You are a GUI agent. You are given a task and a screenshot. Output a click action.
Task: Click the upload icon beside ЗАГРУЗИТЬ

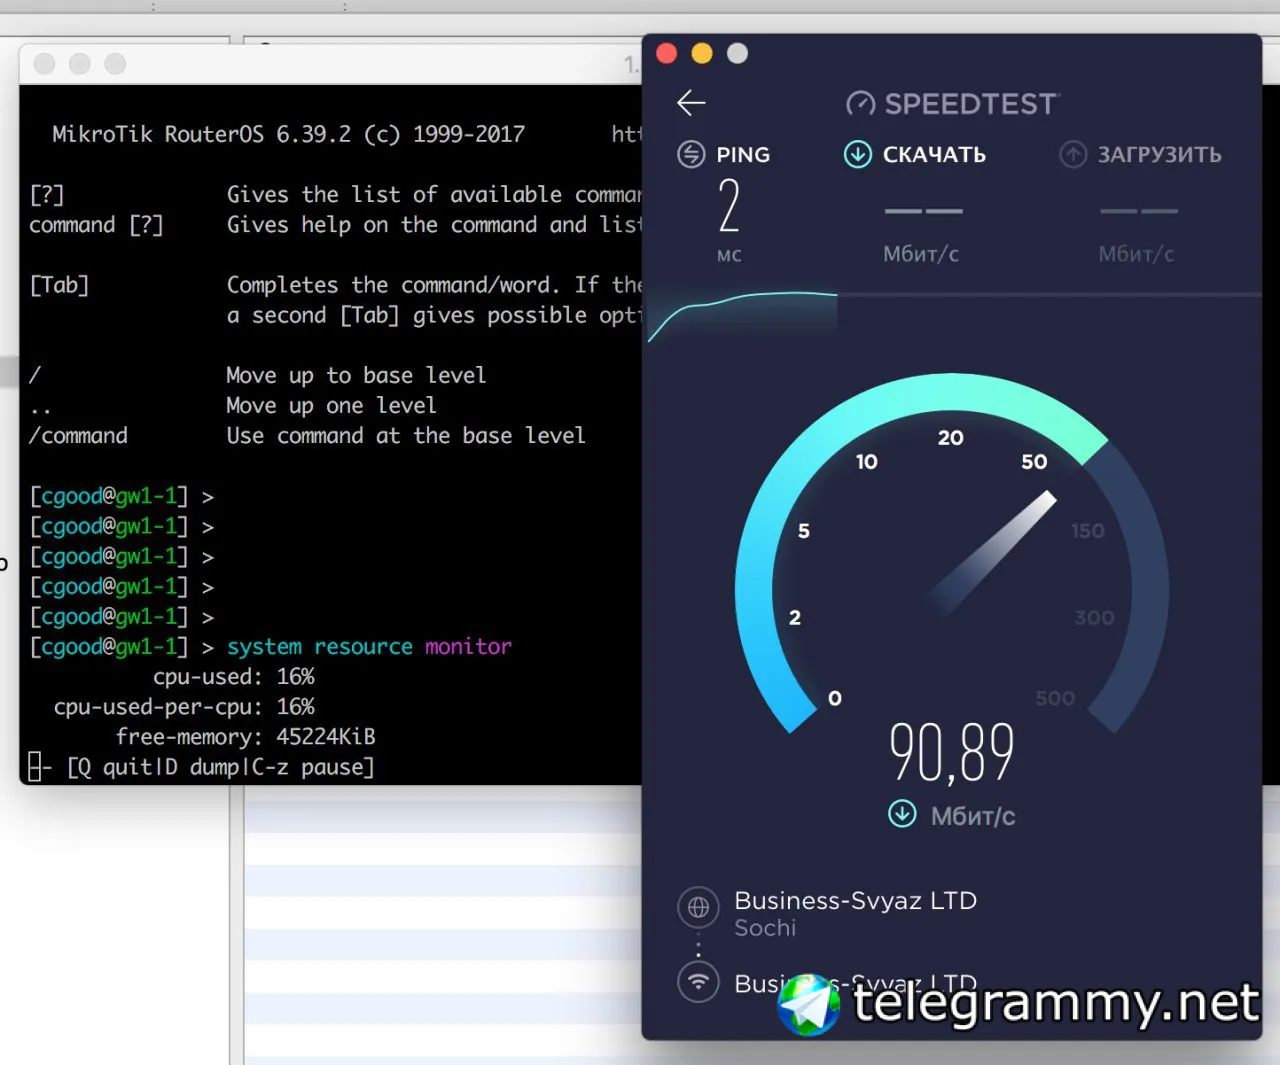1073,155
